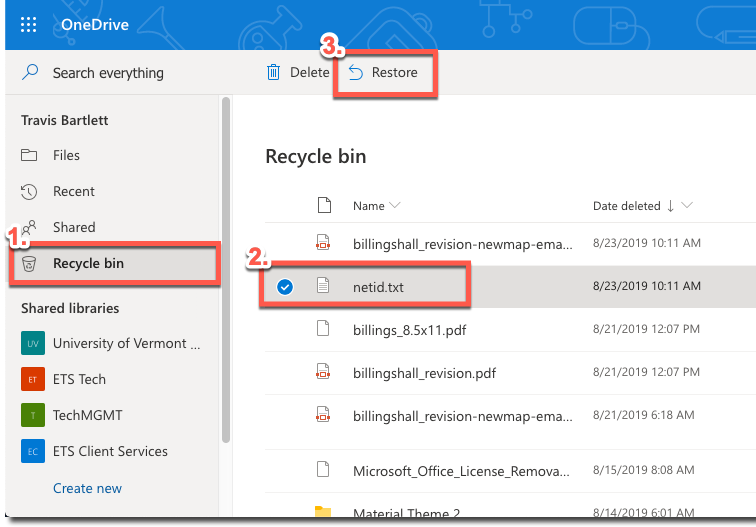Sort by the Date deleted column header
The height and width of the screenshot is (527, 756).
626,206
